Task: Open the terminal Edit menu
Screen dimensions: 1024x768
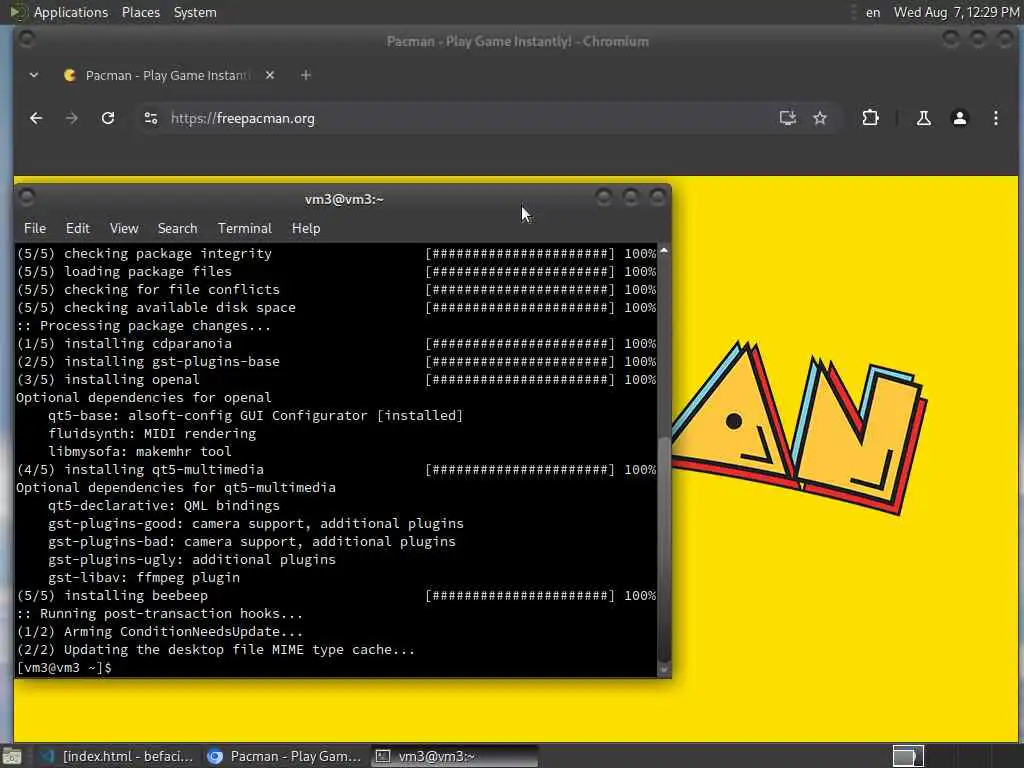Action: [x=78, y=228]
